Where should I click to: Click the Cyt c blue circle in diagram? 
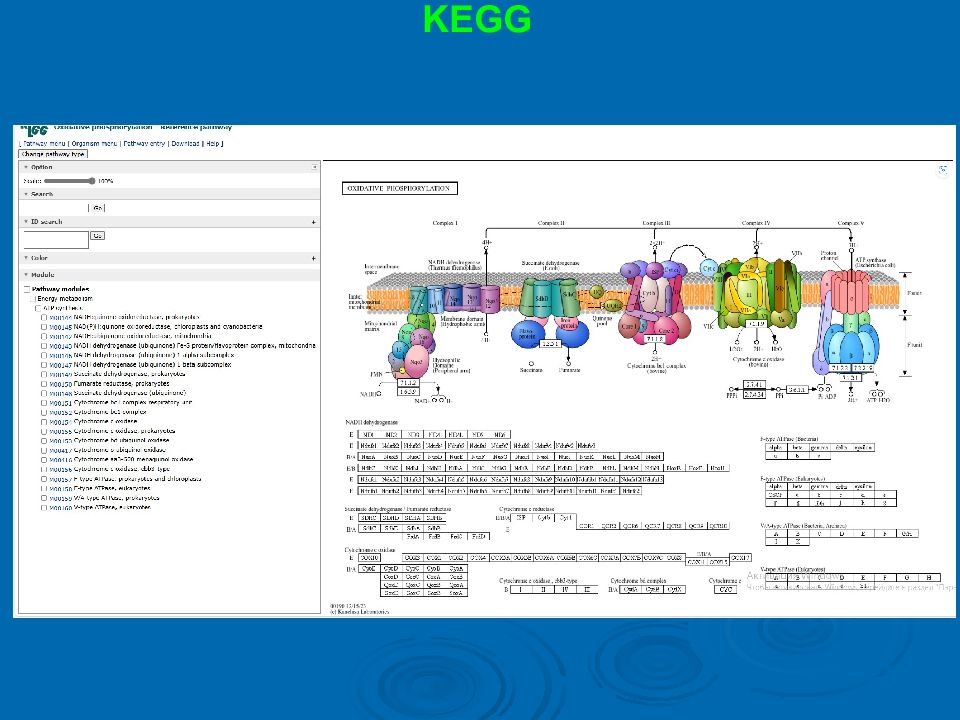[709, 268]
